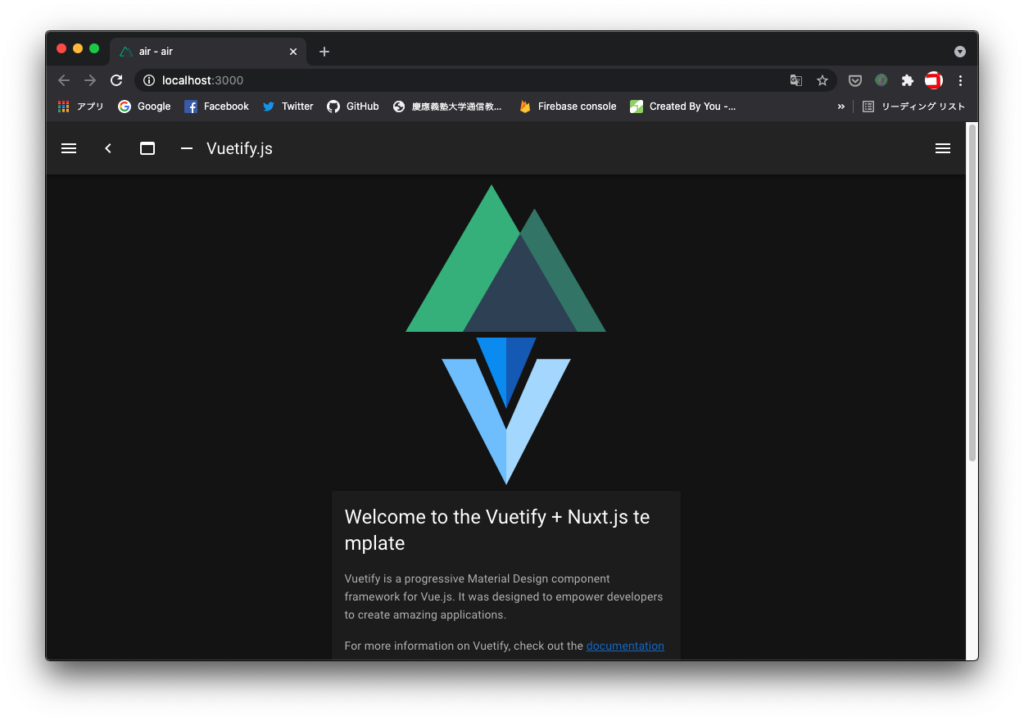Image resolution: width=1024 pixels, height=721 pixels.
Task: Click the minus icon before the Vuetify.js title
Action: 186,148
